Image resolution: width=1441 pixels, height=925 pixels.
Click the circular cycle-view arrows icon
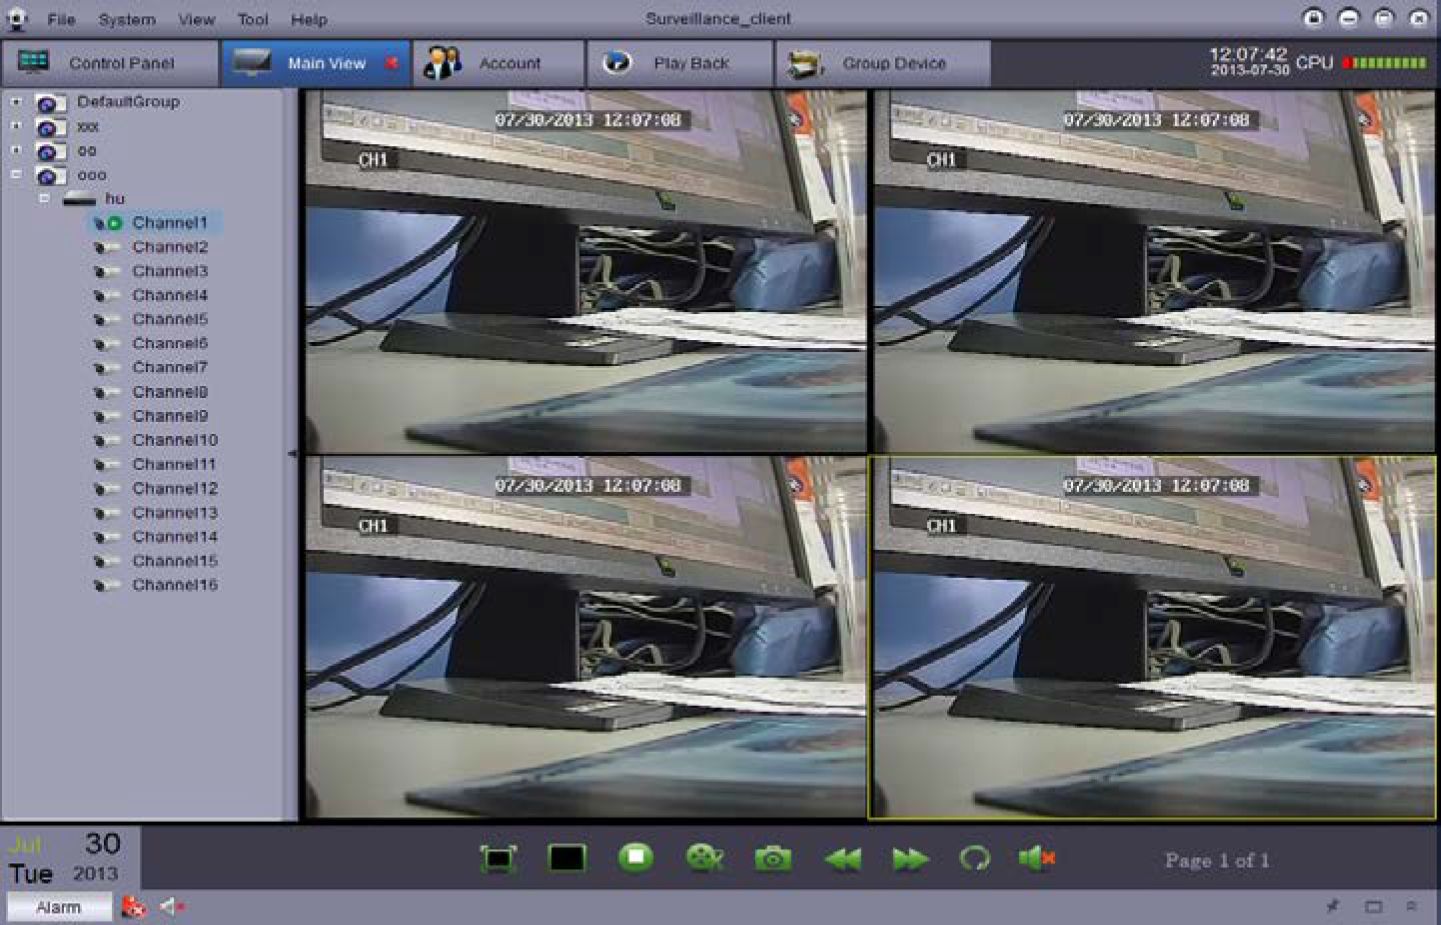(974, 858)
